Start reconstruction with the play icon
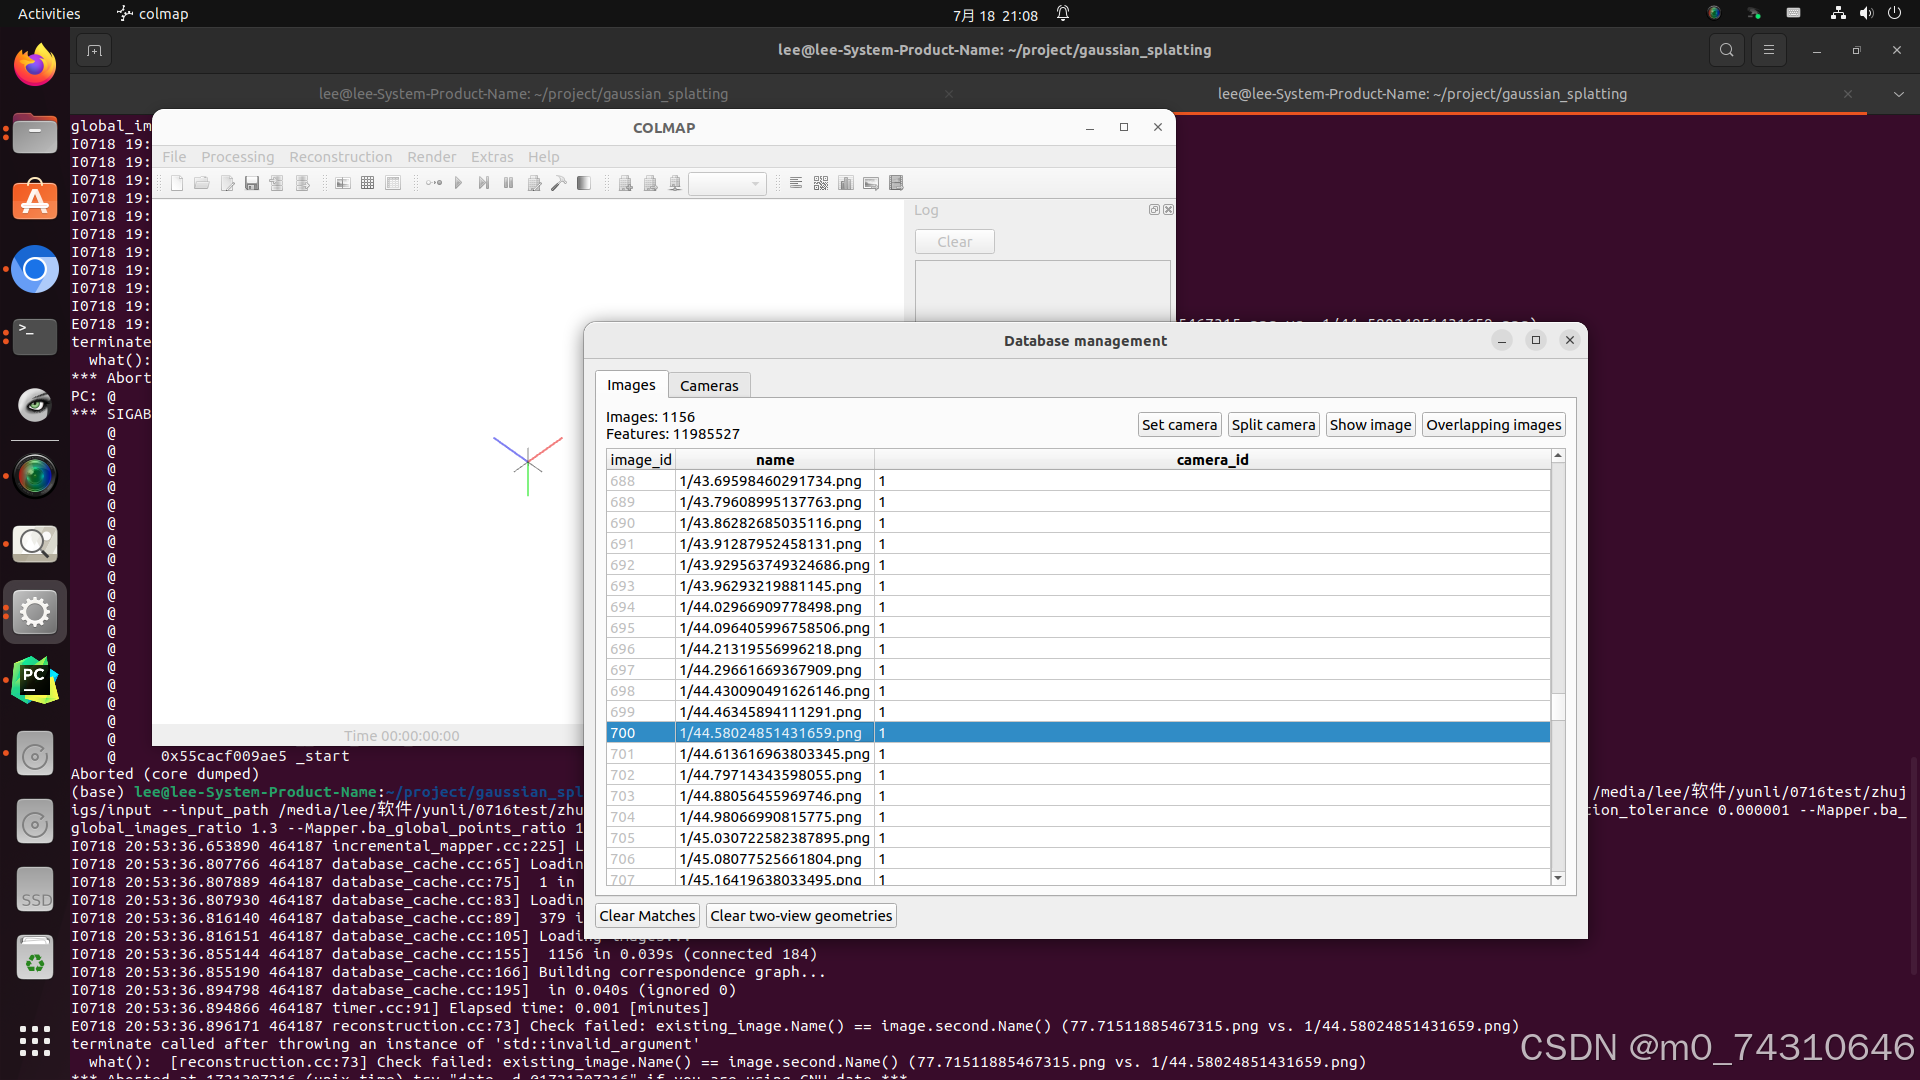1920x1080 pixels. coord(459,183)
